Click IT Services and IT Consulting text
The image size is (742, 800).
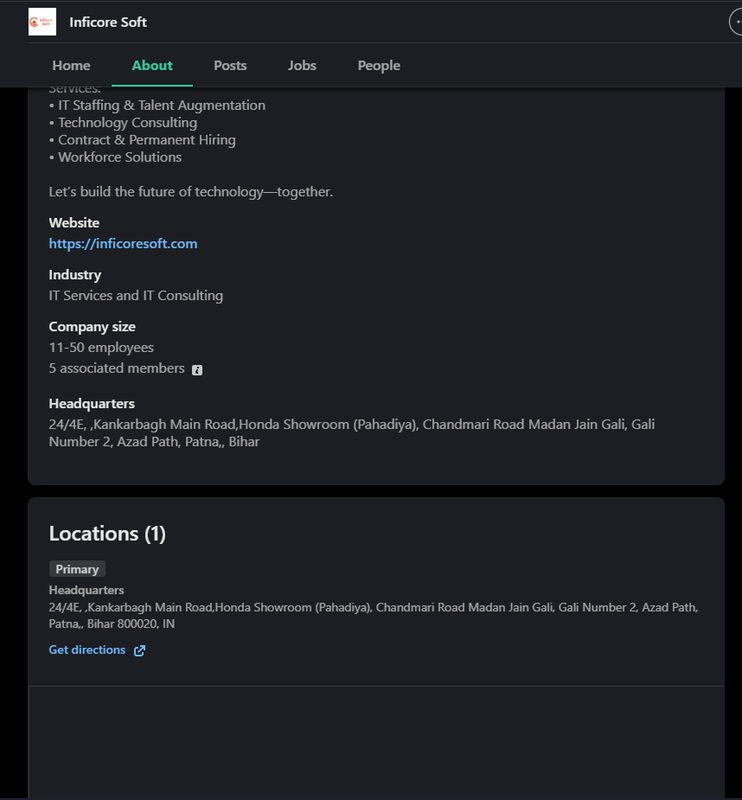[x=136, y=295]
